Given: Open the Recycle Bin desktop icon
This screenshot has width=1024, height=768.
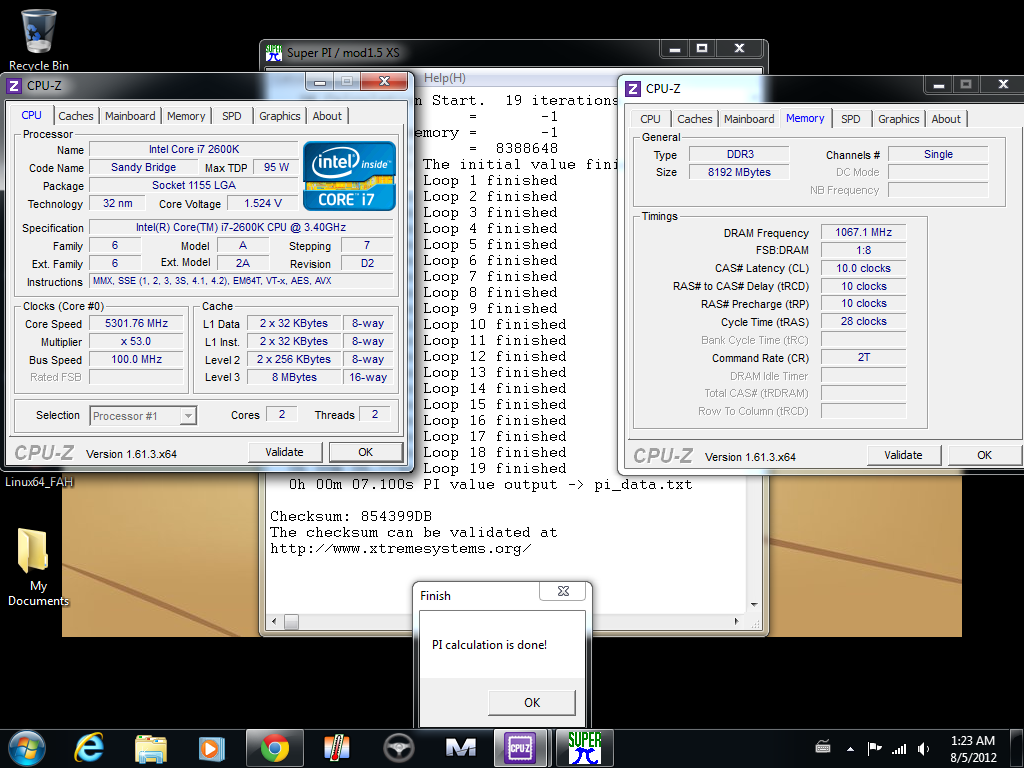Looking at the screenshot, I should 39,38.
